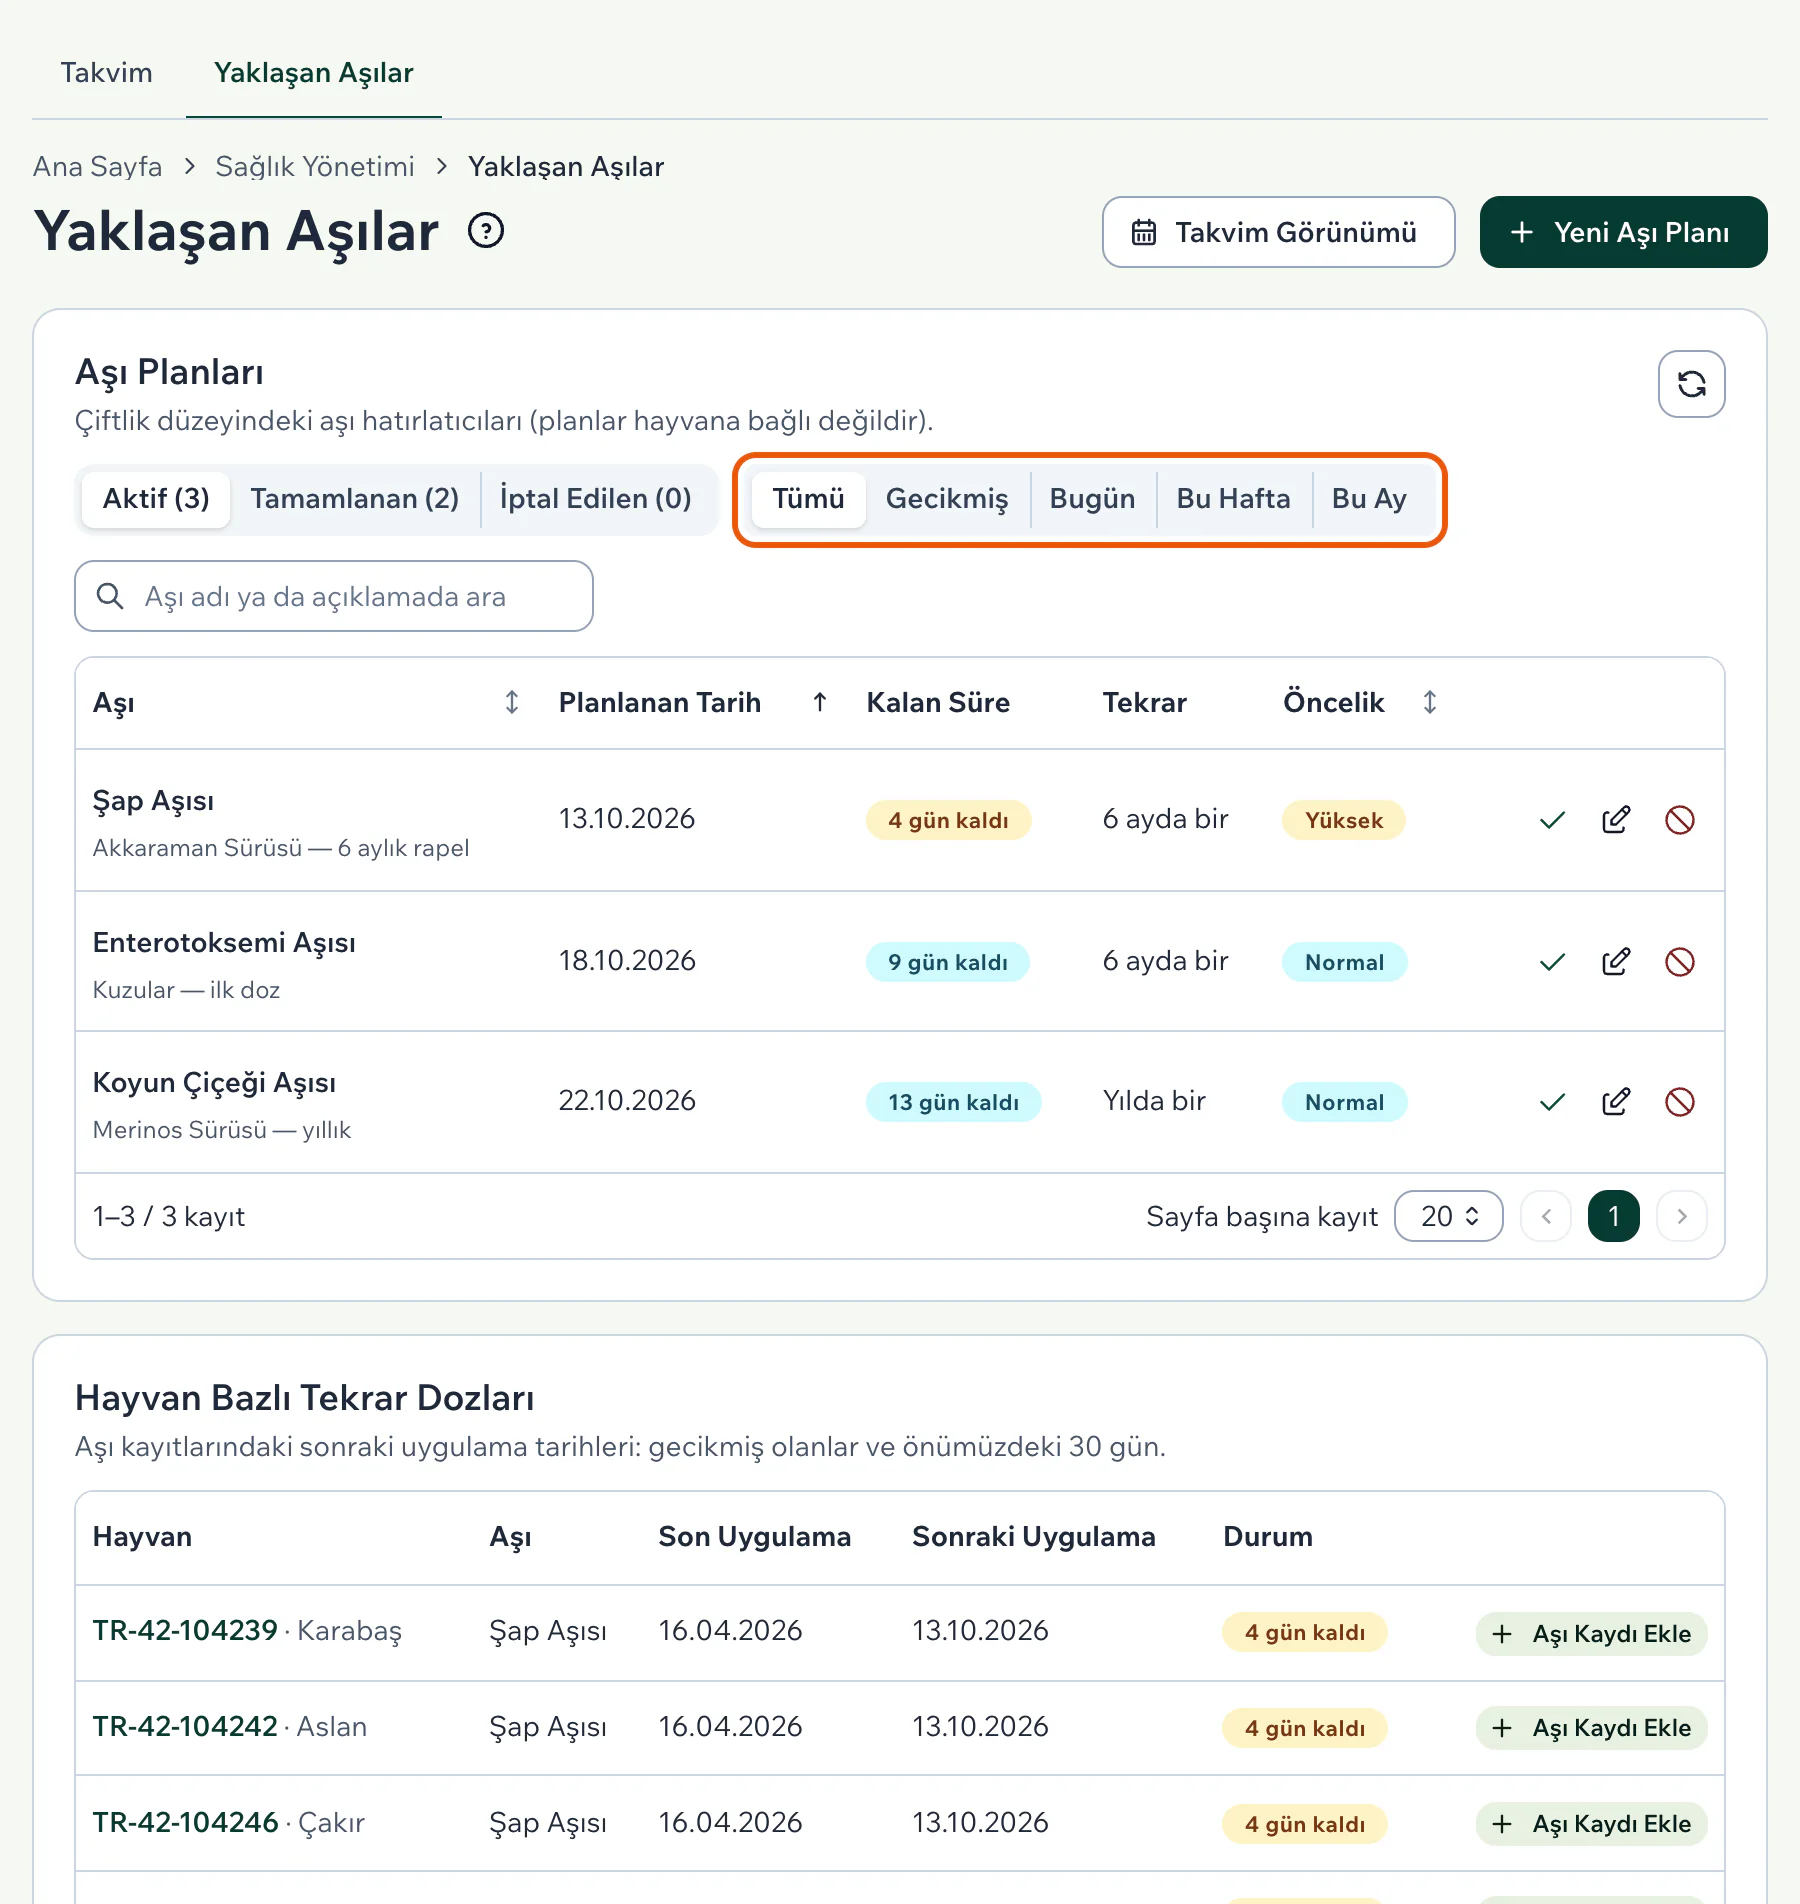The height and width of the screenshot is (1904, 1800).
Task: Create Yeni Aşı Planı
Action: 1623,232
